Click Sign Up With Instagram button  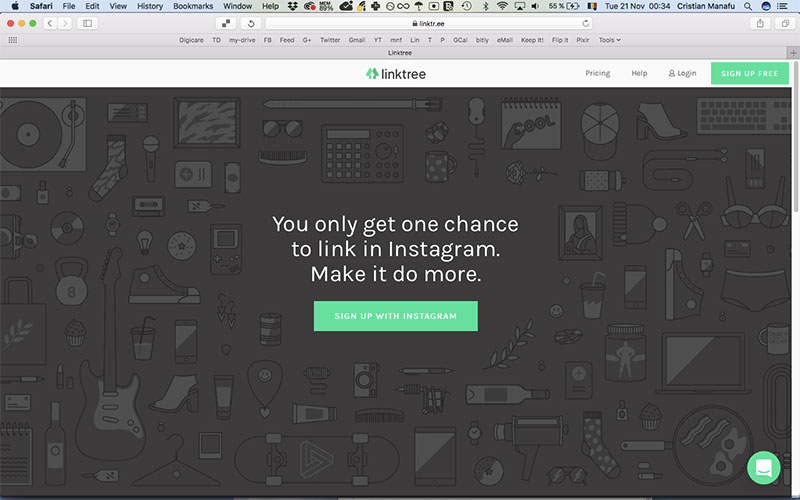pos(395,316)
